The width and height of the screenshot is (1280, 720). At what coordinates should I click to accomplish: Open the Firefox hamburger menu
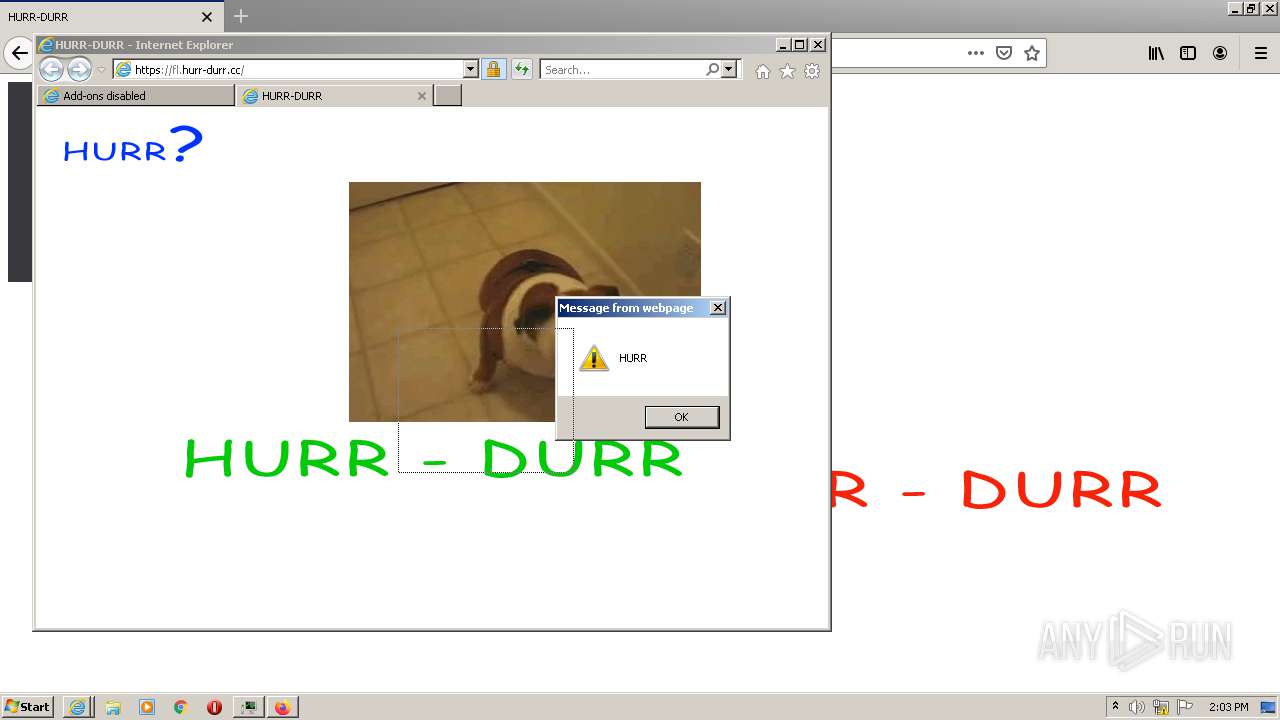tap(1261, 53)
